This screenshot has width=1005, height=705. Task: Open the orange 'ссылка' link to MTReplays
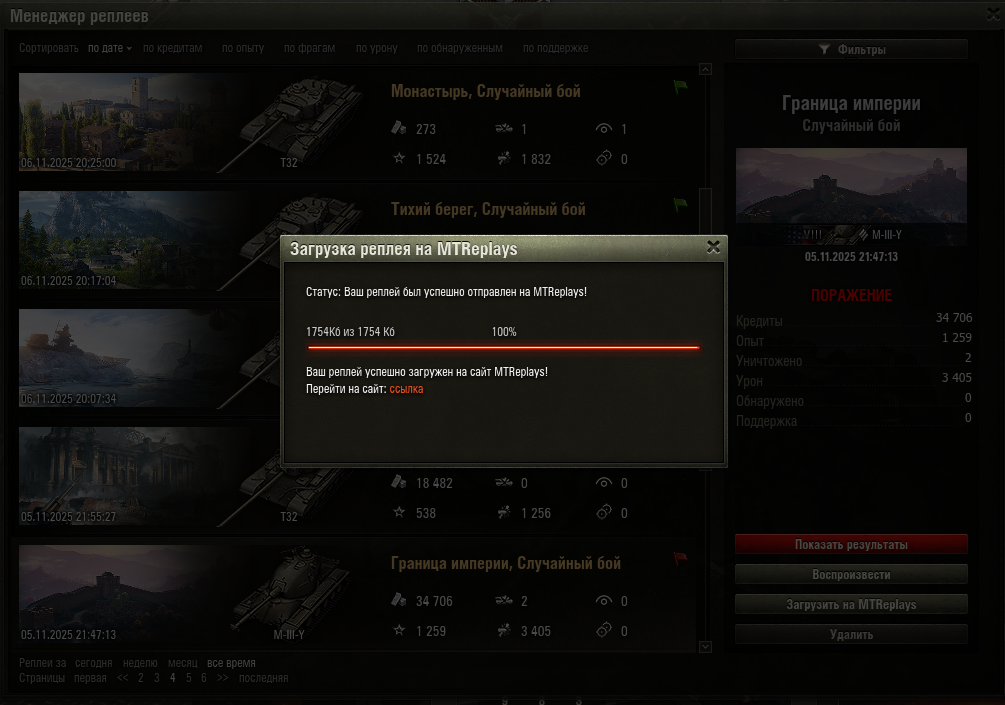406,389
